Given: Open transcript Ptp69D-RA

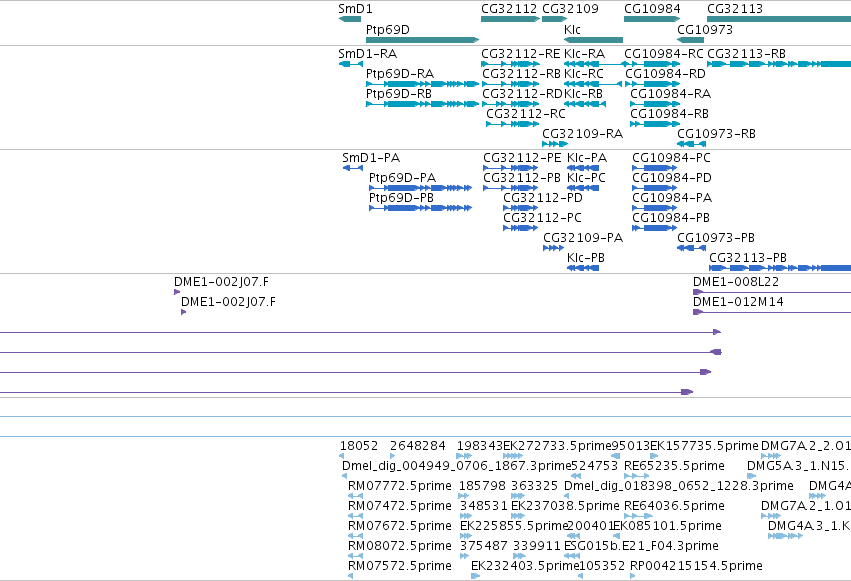Looking at the screenshot, I should pos(399,73).
